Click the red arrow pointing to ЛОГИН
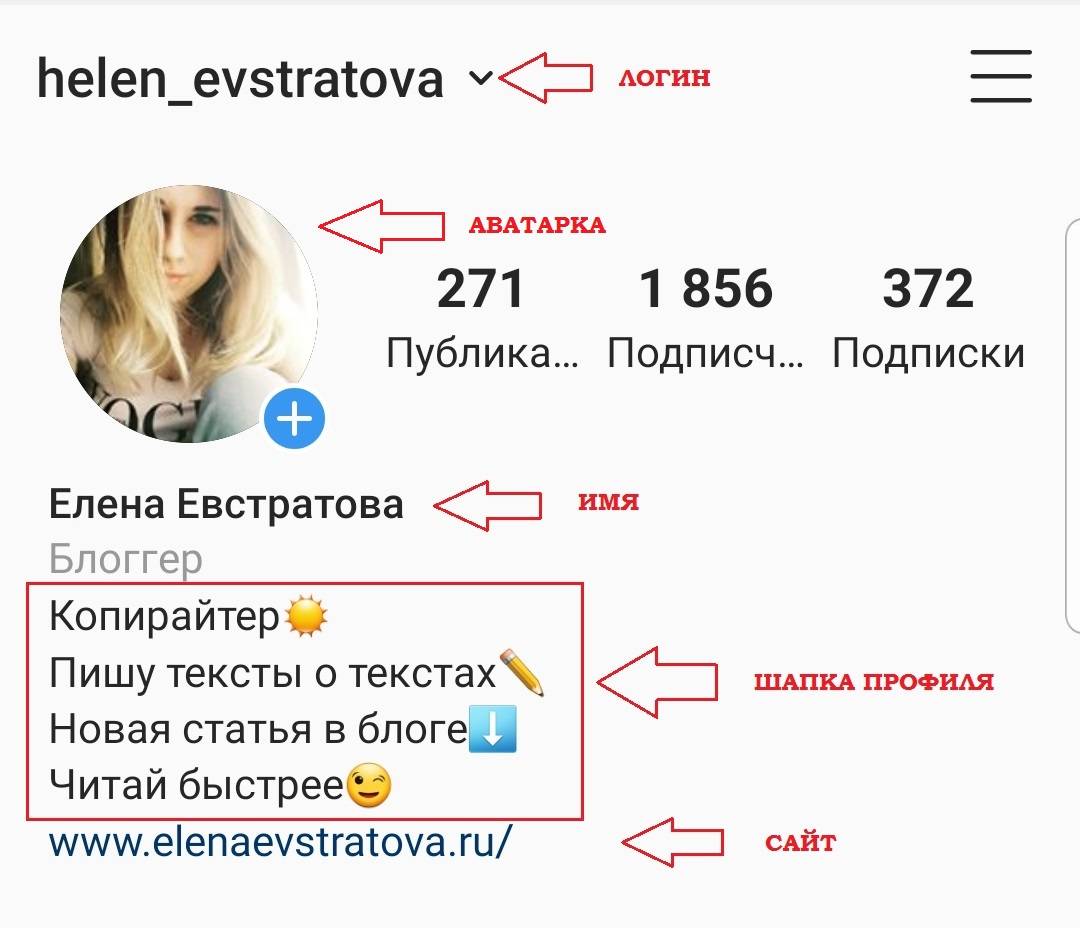The image size is (1080, 928). coord(545,78)
